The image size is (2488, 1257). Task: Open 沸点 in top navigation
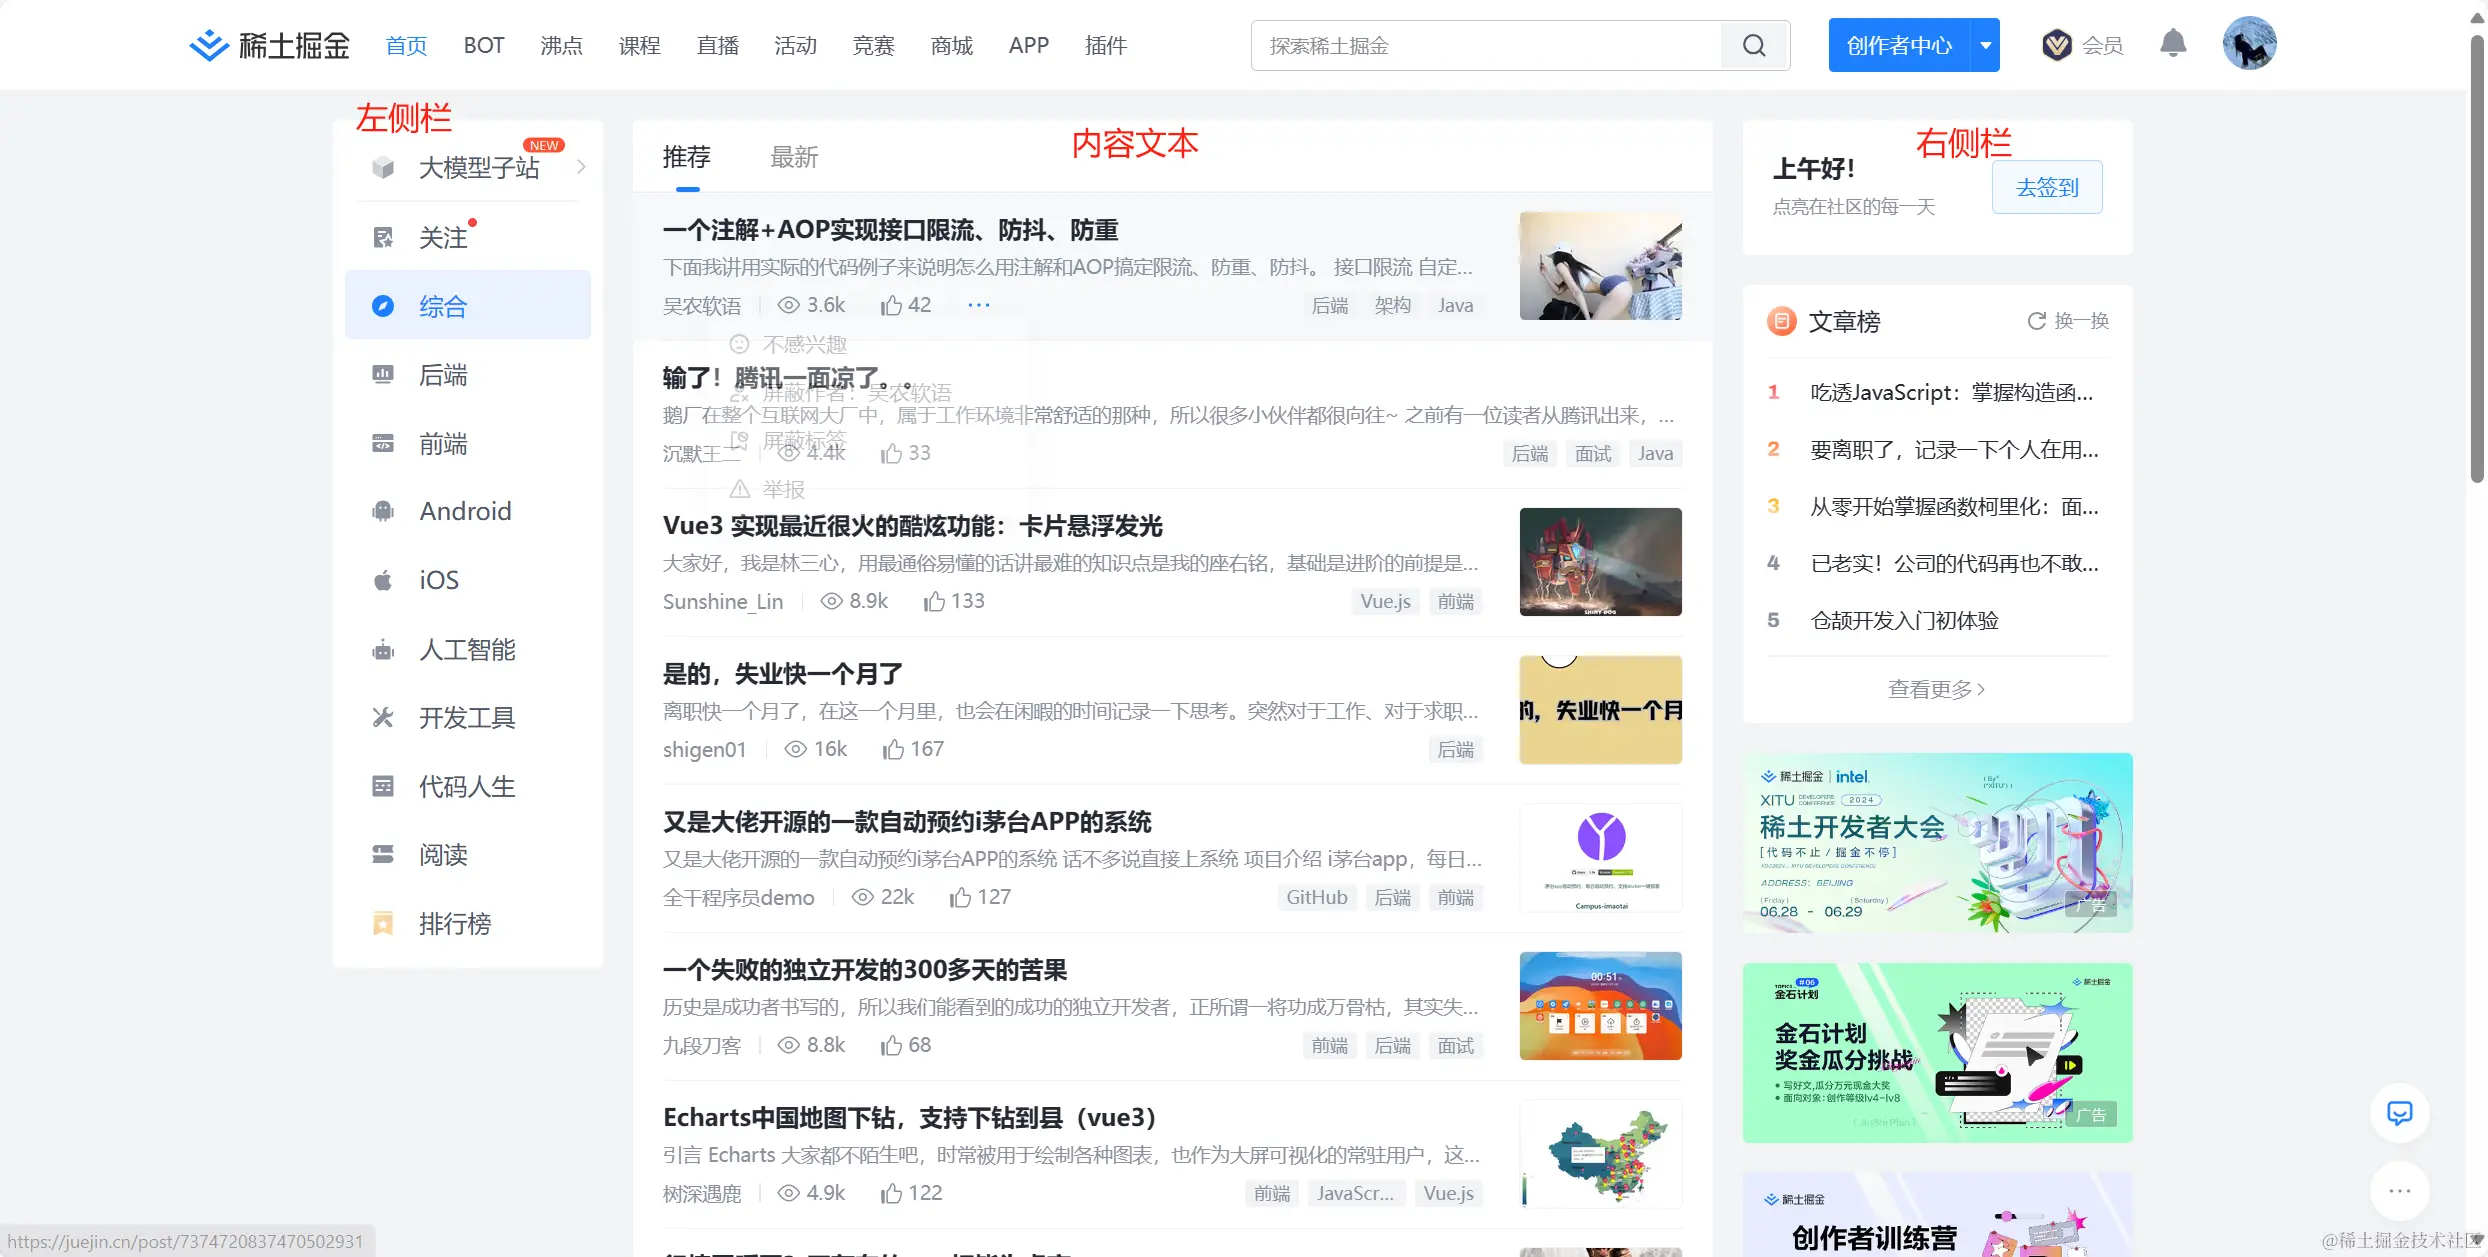[x=561, y=45]
